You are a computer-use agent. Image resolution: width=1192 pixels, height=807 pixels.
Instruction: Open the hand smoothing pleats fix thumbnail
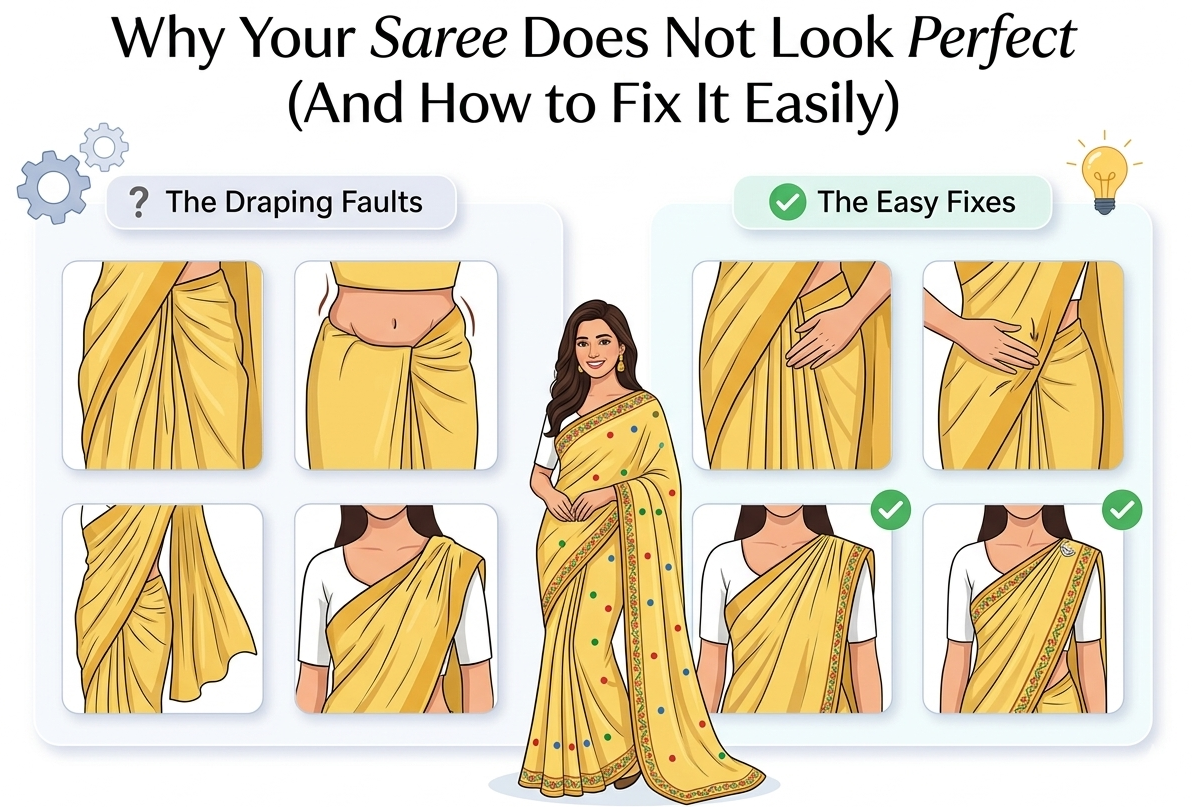tap(791, 365)
